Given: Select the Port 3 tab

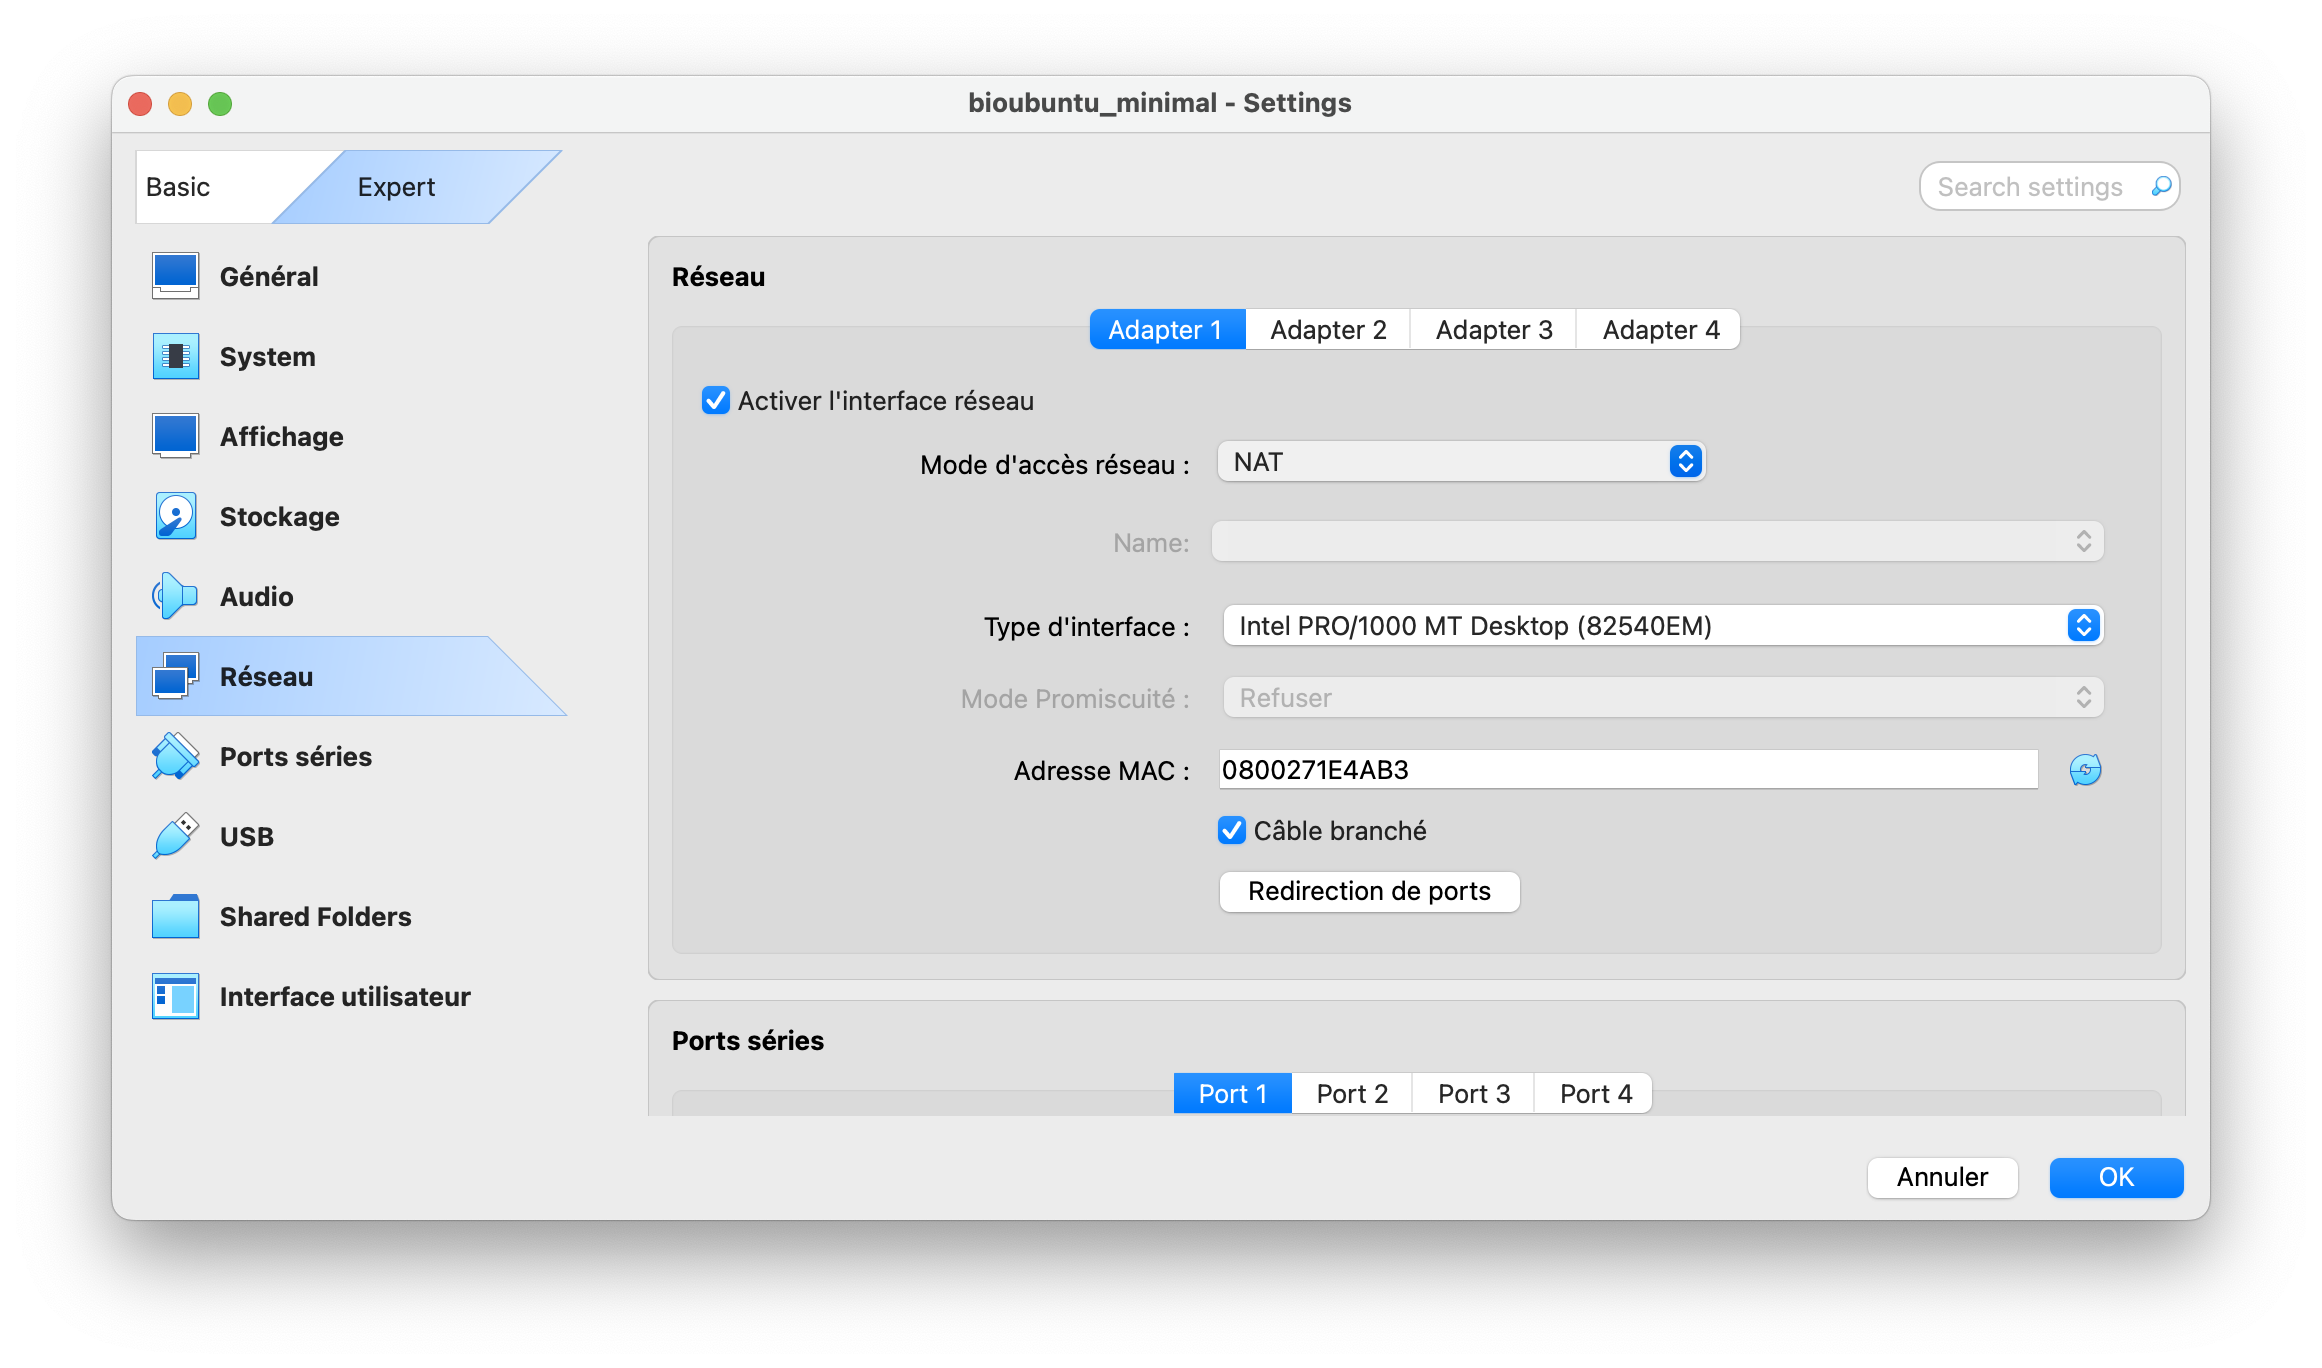Looking at the screenshot, I should point(1473,1094).
